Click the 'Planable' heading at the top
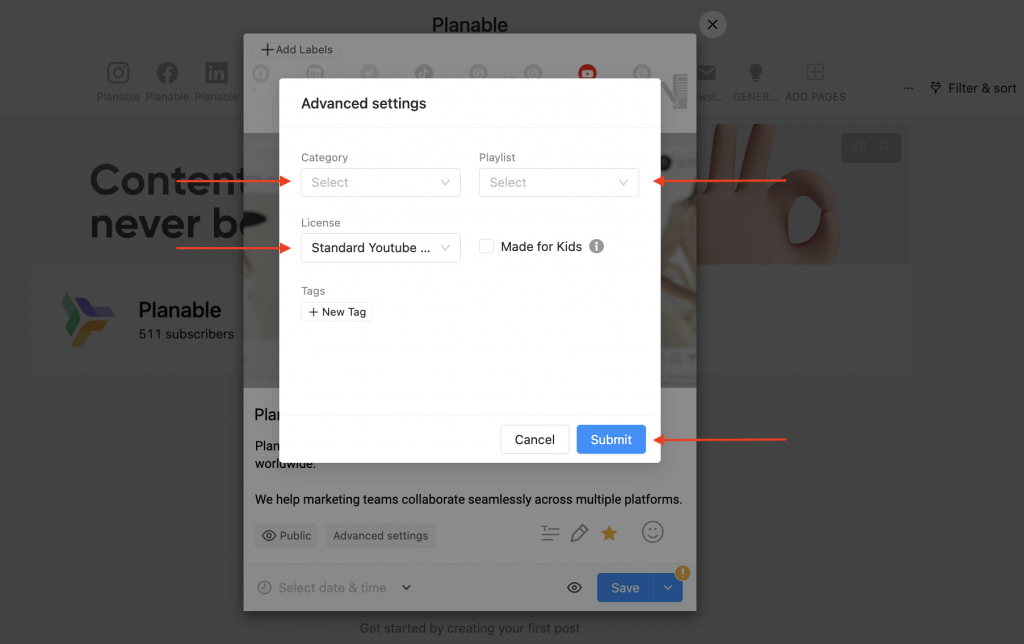Image resolution: width=1024 pixels, height=644 pixels. (470, 25)
